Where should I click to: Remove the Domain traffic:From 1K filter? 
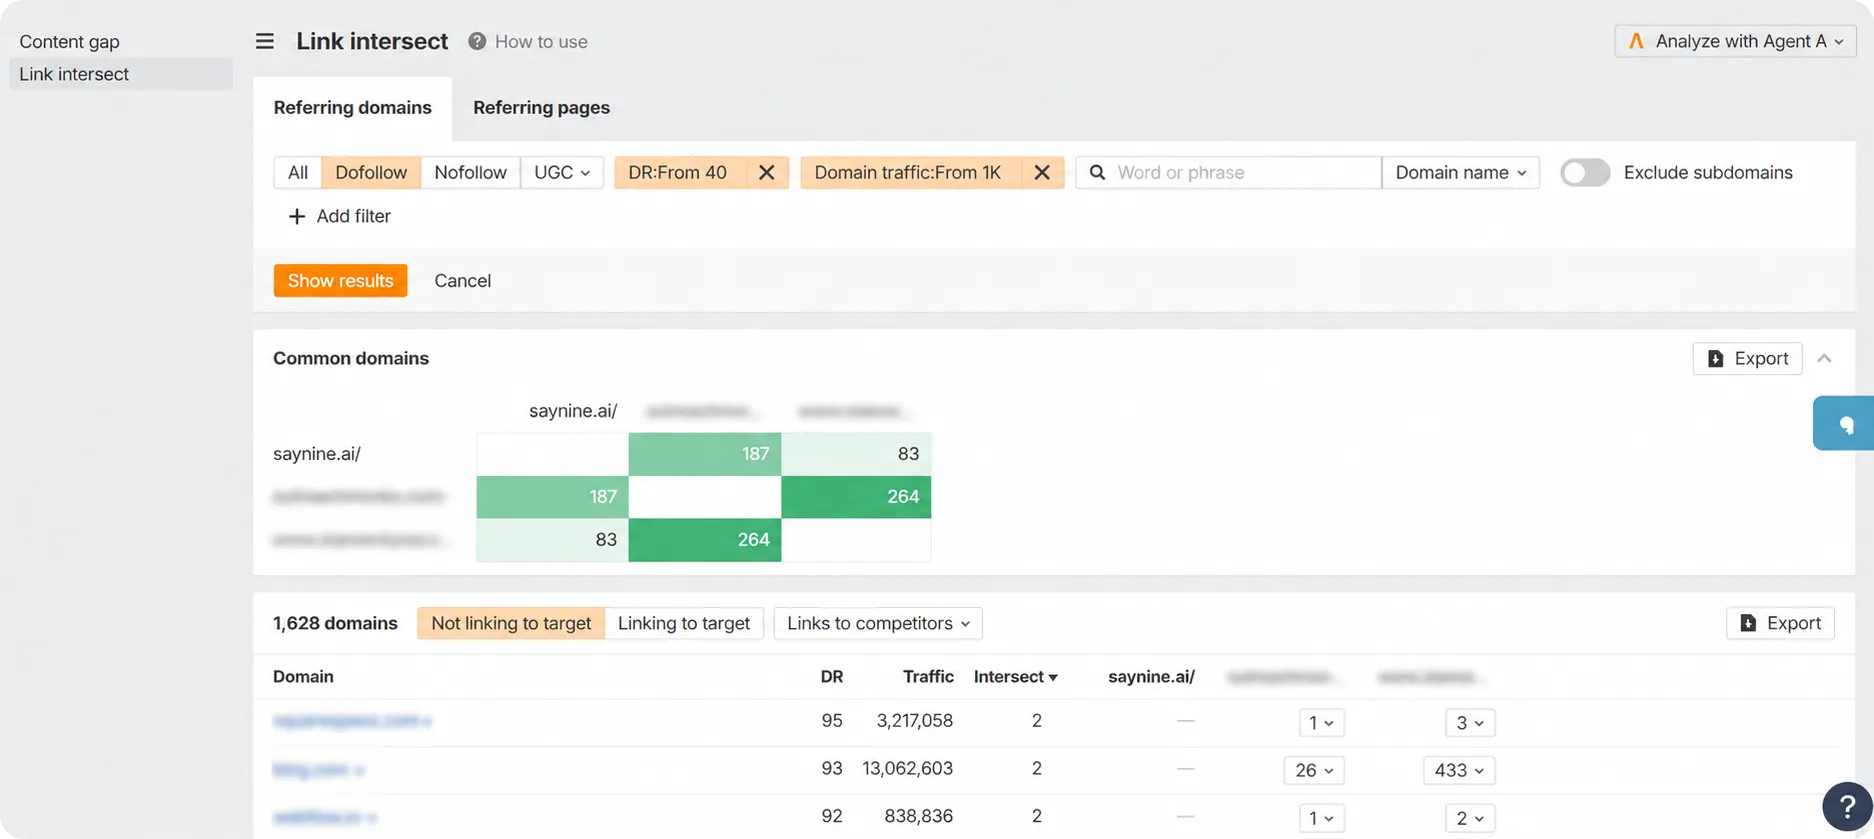[1041, 172]
